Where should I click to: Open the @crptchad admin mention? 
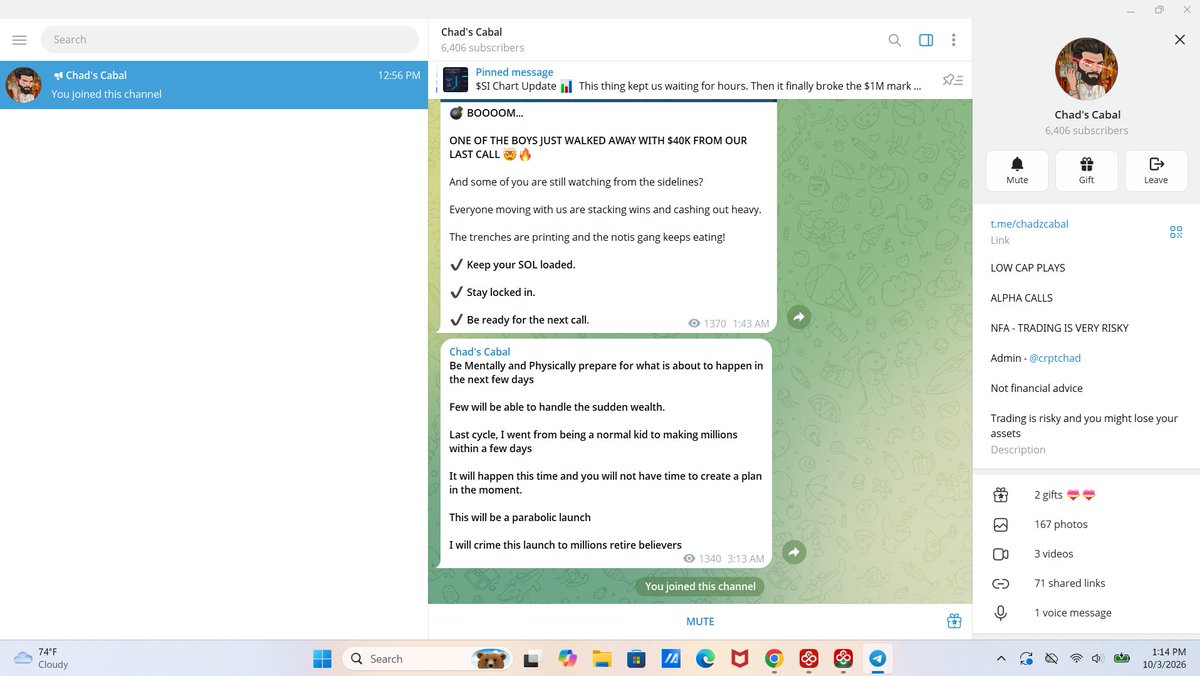pyautogui.click(x=1055, y=358)
